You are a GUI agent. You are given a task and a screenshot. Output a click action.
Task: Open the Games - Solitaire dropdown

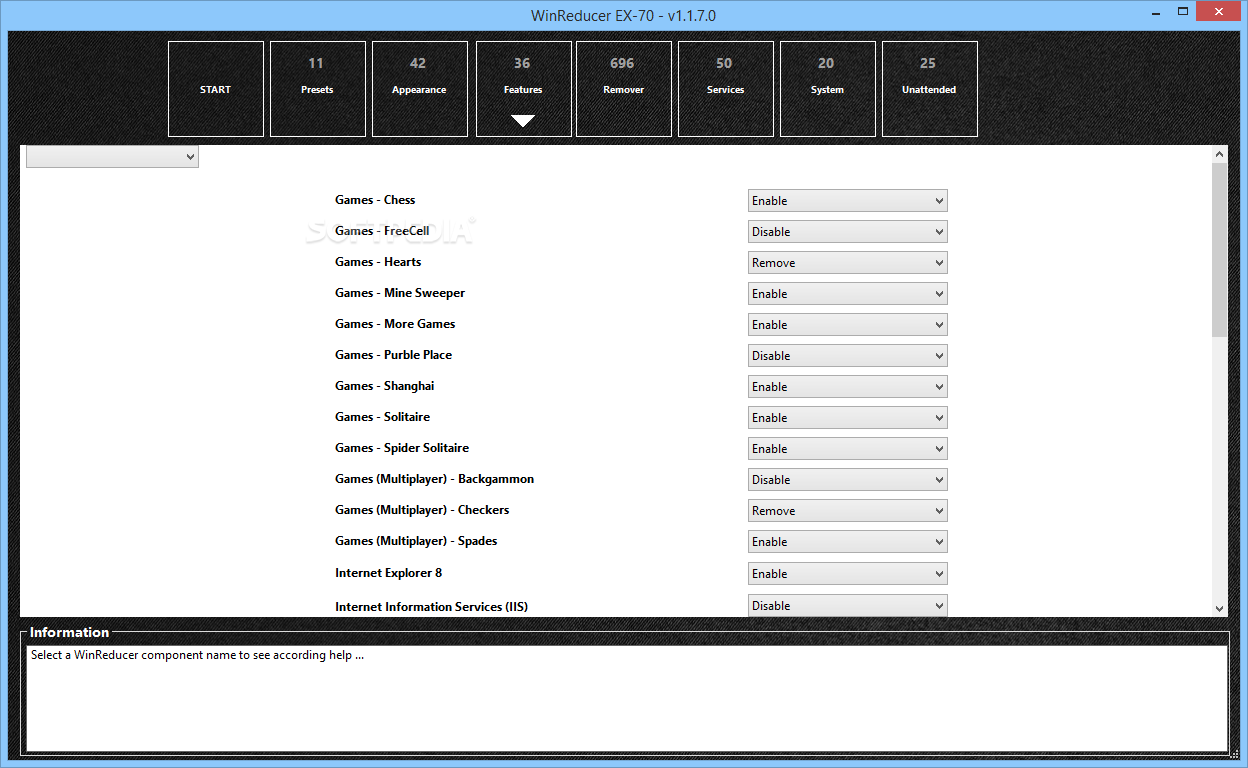click(x=848, y=418)
